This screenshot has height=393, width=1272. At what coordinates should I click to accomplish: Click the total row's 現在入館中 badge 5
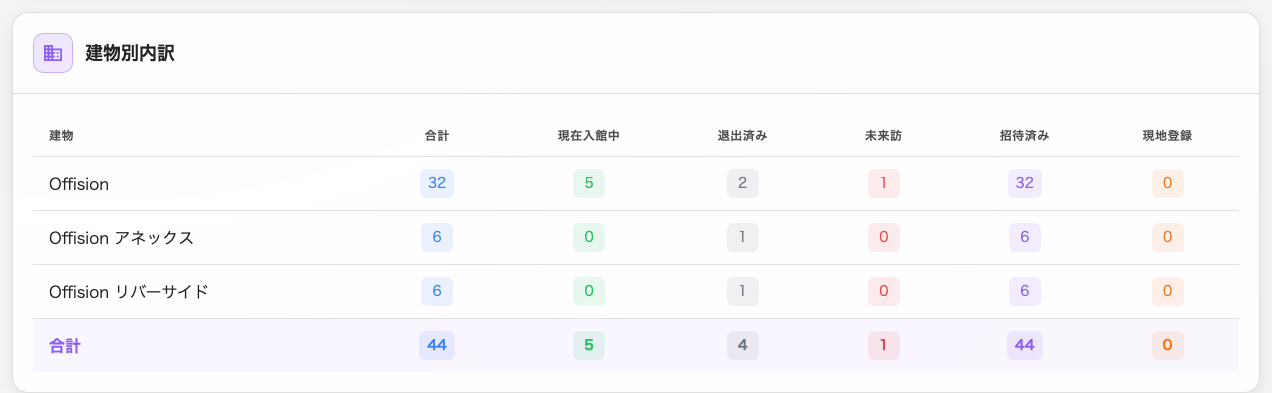click(x=589, y=345)
